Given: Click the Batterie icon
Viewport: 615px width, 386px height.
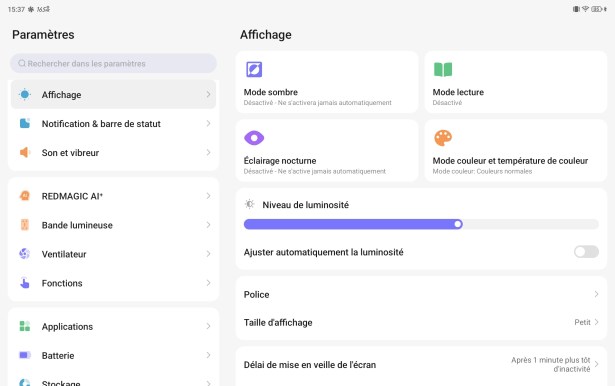Looking at the screenshot, I should (x=25, y=355).
